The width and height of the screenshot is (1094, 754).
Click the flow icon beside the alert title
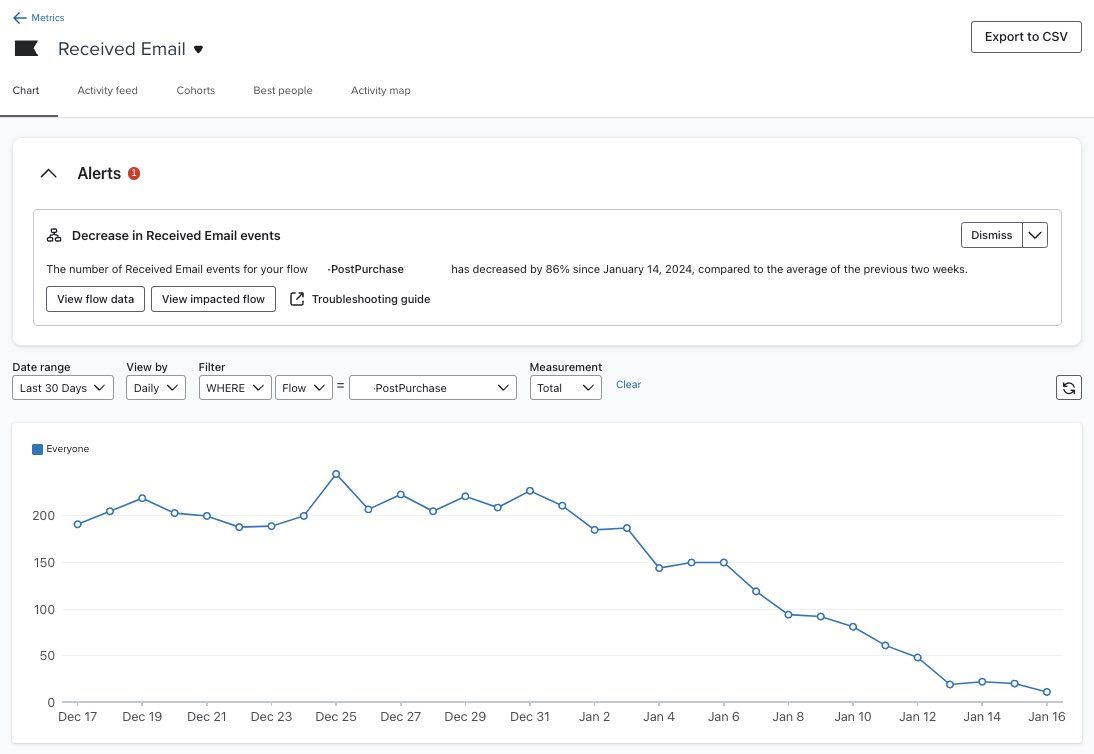(55, 236)
